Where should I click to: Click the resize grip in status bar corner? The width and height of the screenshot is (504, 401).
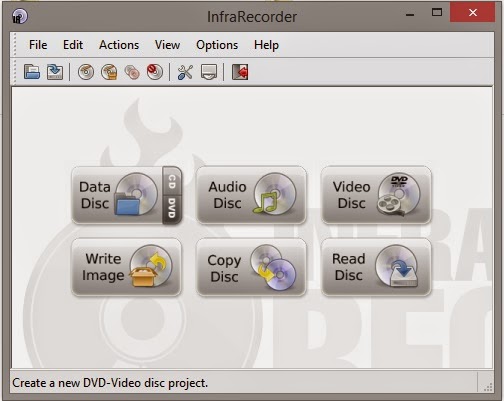[488, 387]
